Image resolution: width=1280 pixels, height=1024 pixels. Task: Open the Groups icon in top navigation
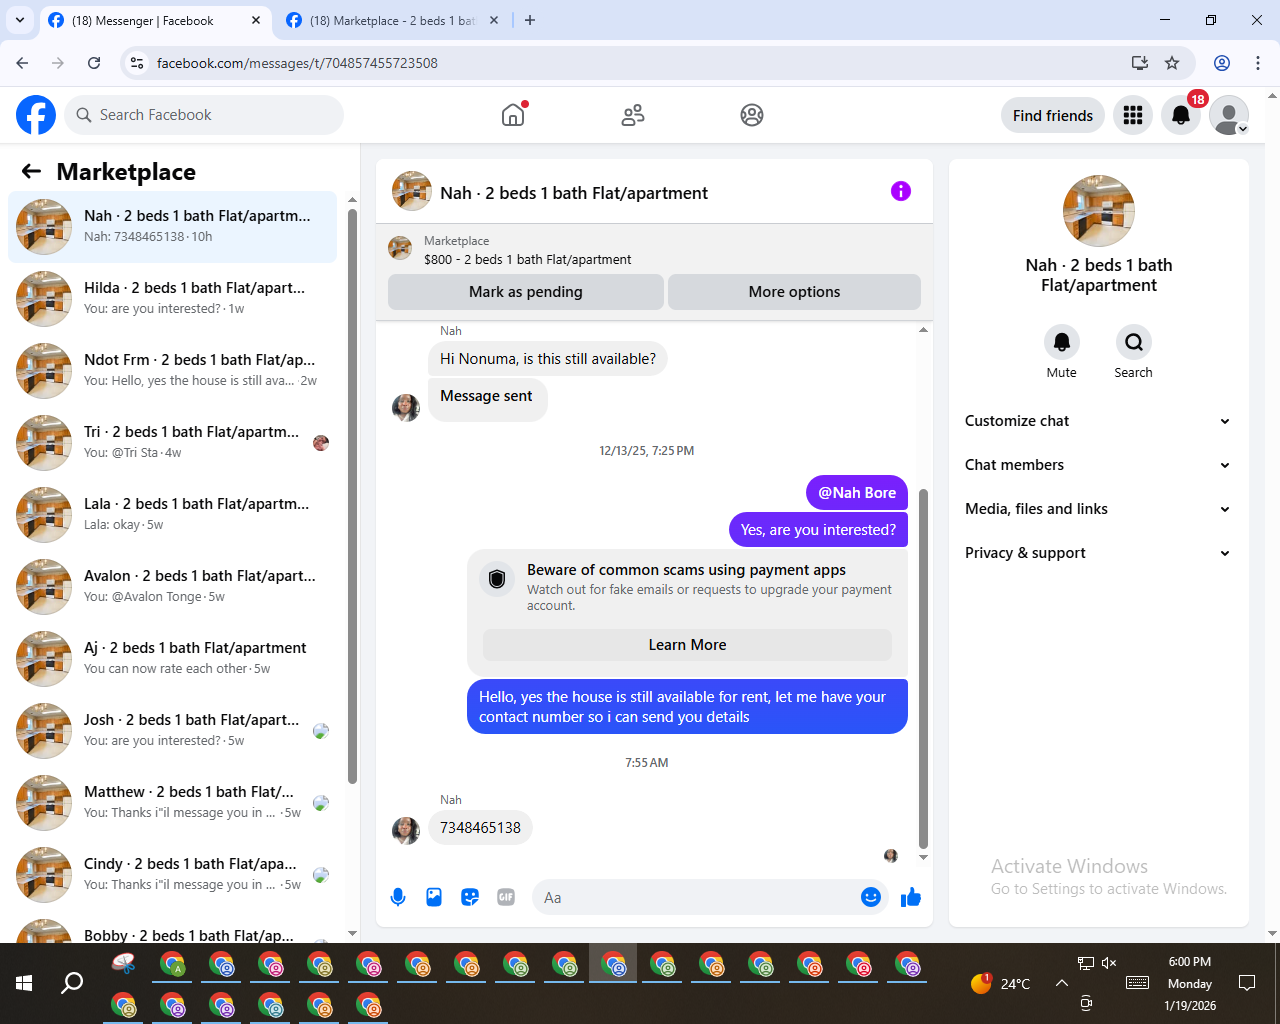752,115
